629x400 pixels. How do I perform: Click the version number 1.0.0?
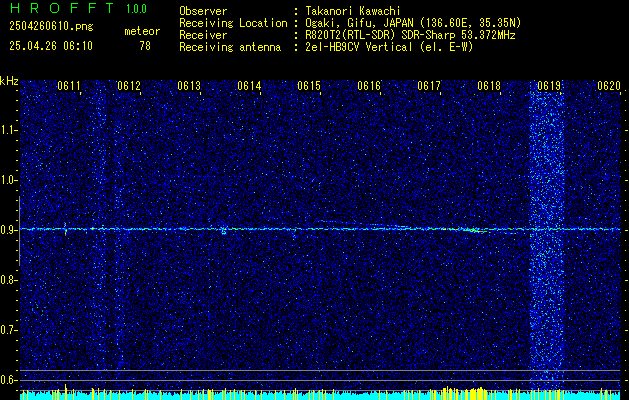click(136, 9)
